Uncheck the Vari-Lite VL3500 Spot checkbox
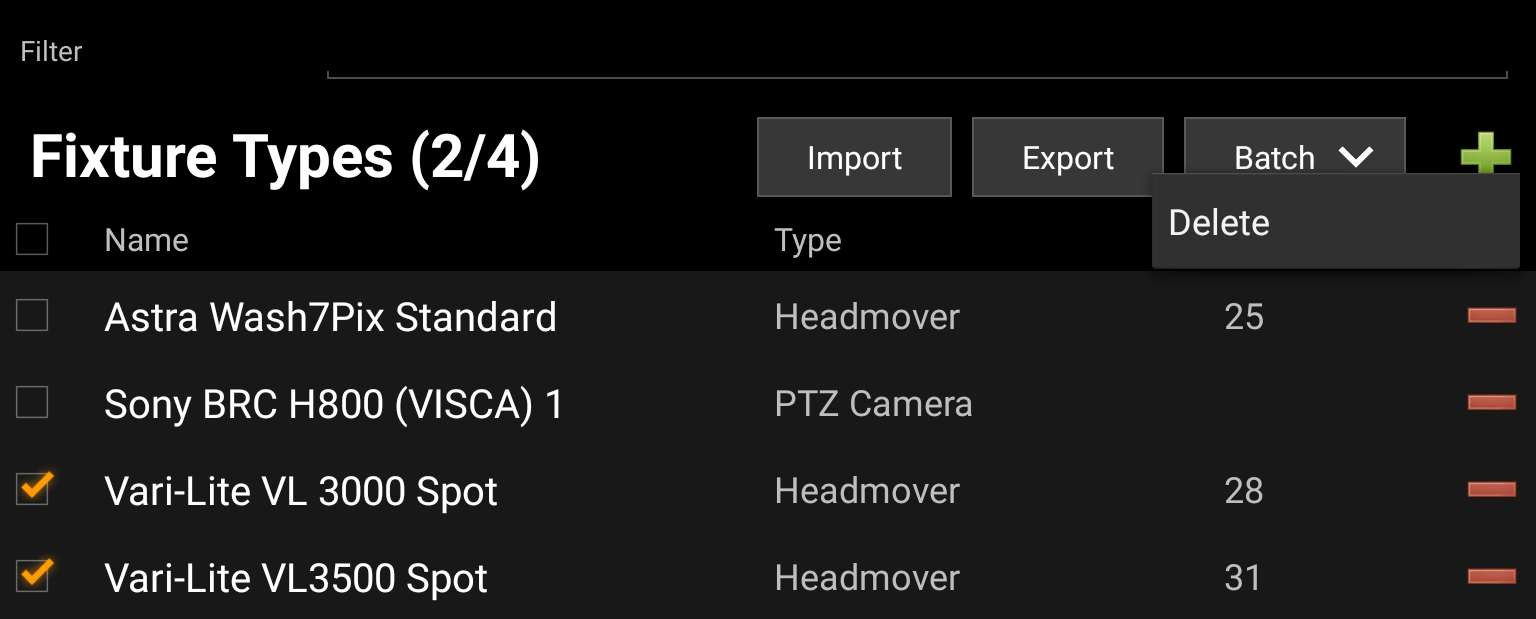This screenshot has height=619, width=1536. pyautogui.click(x=31, y=577)
